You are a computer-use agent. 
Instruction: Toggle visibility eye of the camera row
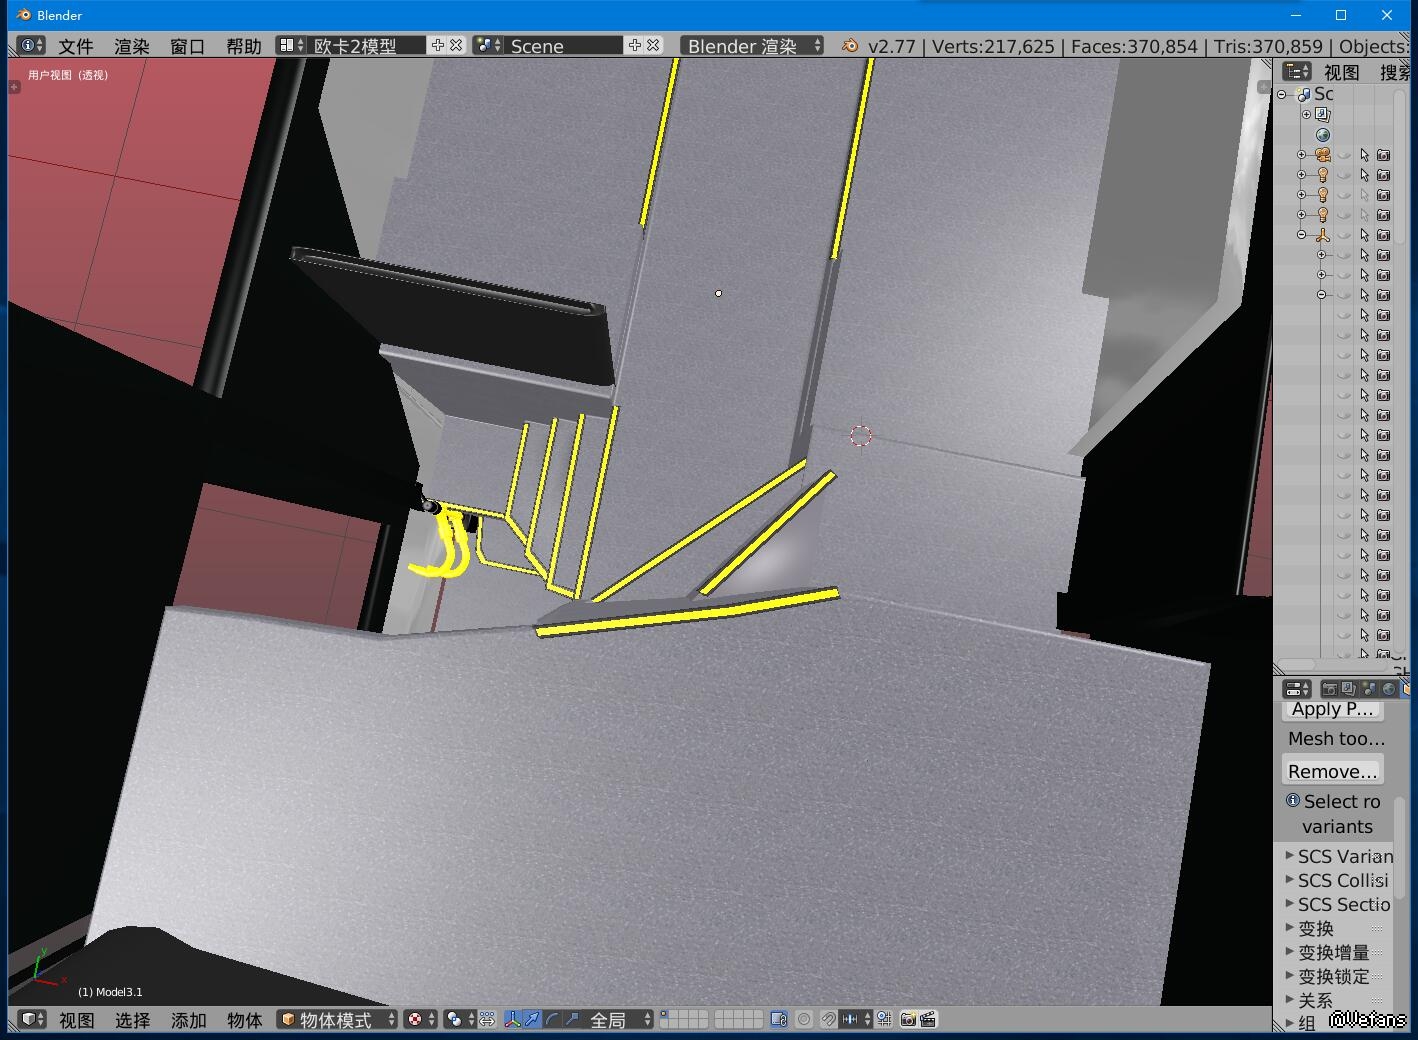tap(1344, 155)
